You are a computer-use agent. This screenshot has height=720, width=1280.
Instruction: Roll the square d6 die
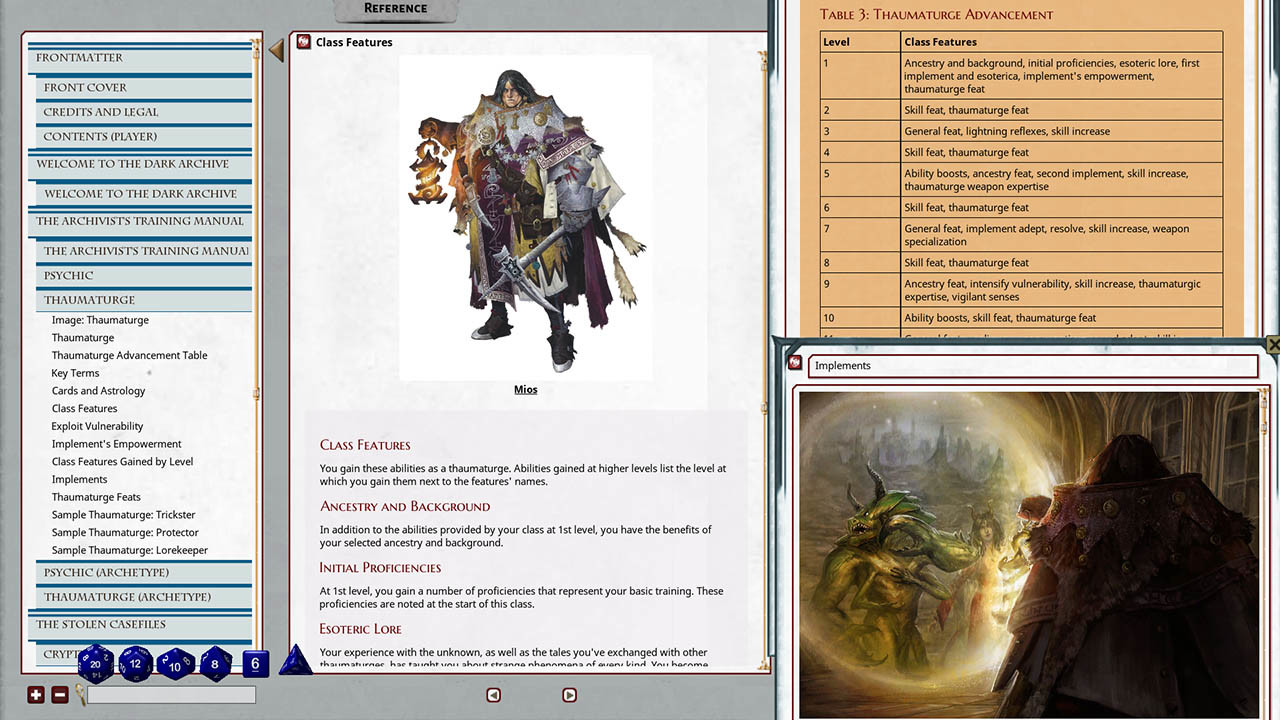click(x=254, y=663)
